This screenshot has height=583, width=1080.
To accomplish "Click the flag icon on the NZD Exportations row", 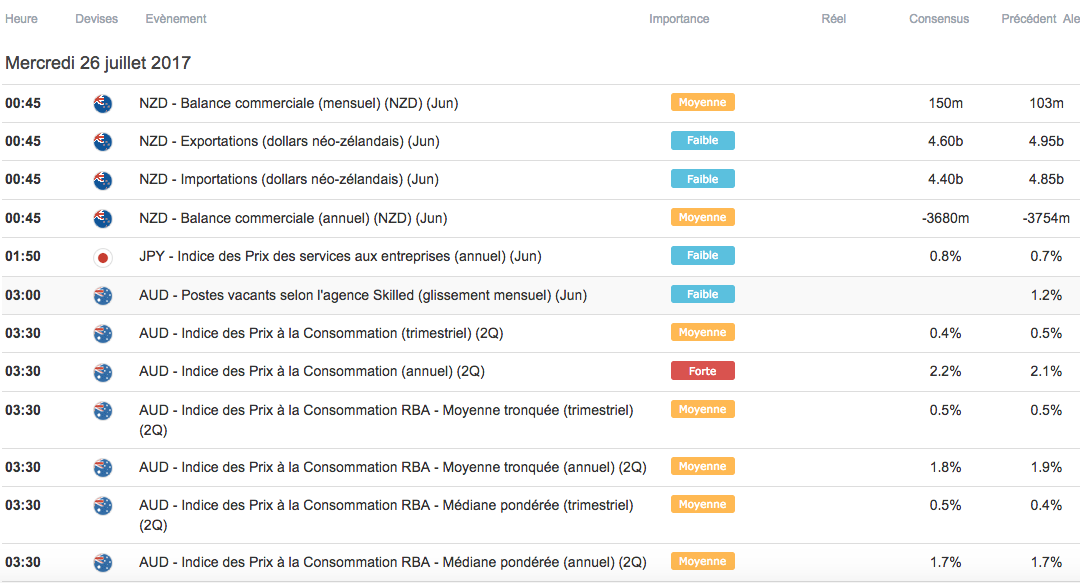I will (102, 141).
